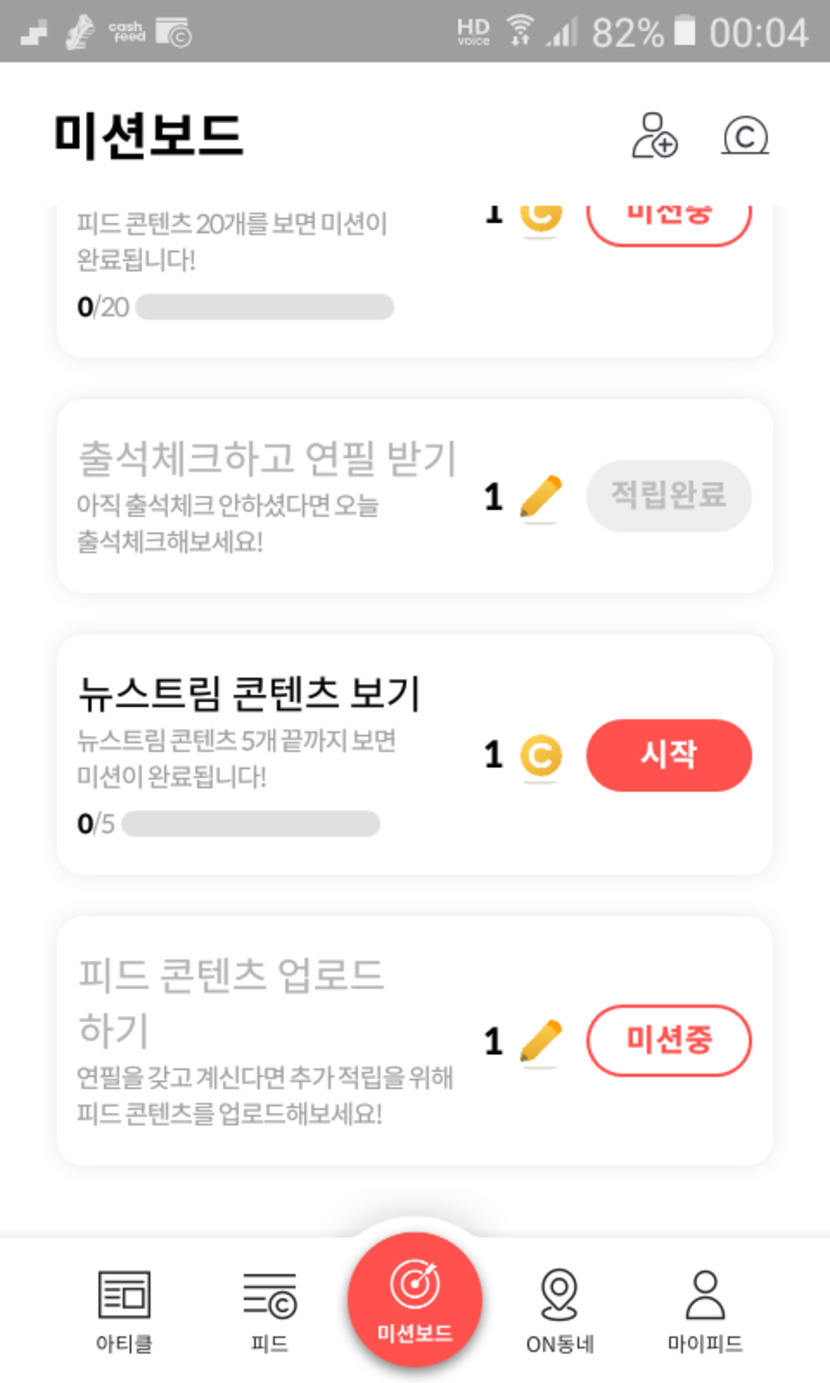830x1383 pixels.
Task: Tap the partially hidden top 미션중 button
Action: pos(668,221)
